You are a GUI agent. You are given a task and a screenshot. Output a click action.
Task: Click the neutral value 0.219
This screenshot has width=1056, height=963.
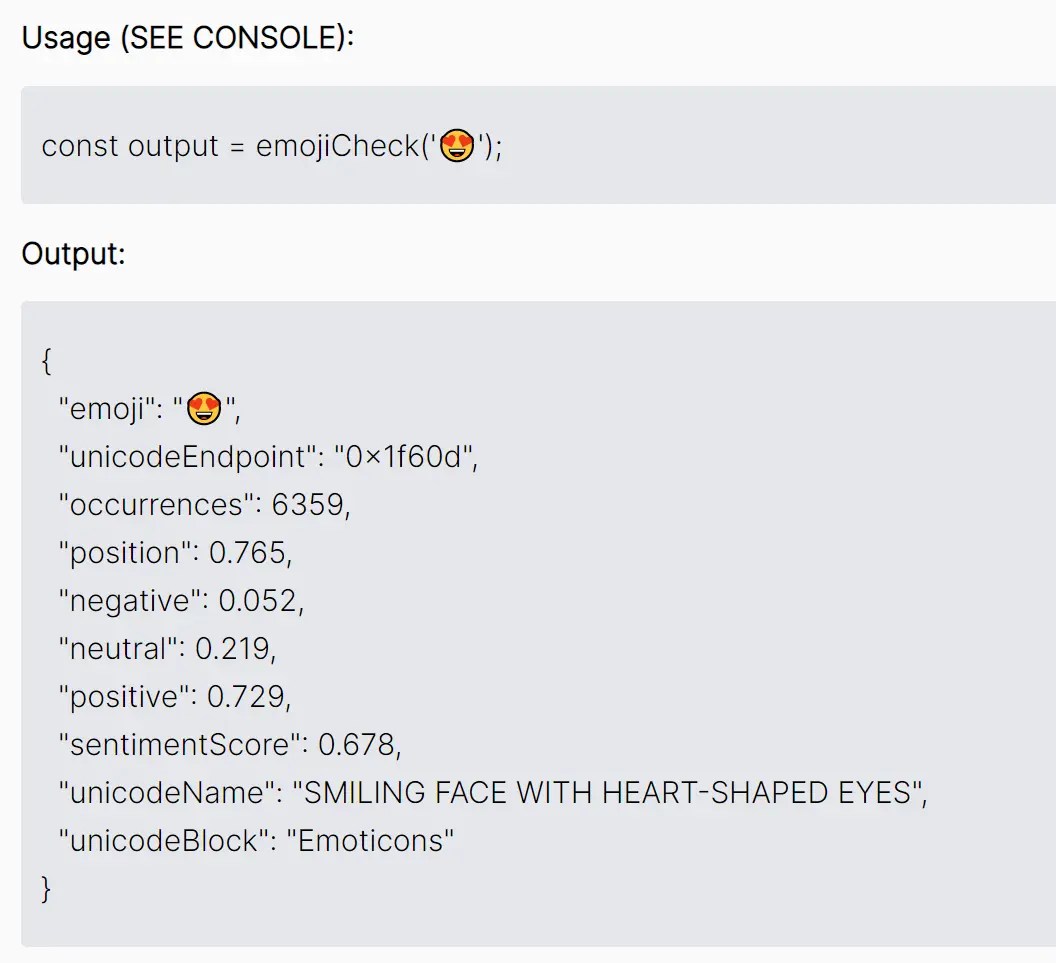click(232, 649)
